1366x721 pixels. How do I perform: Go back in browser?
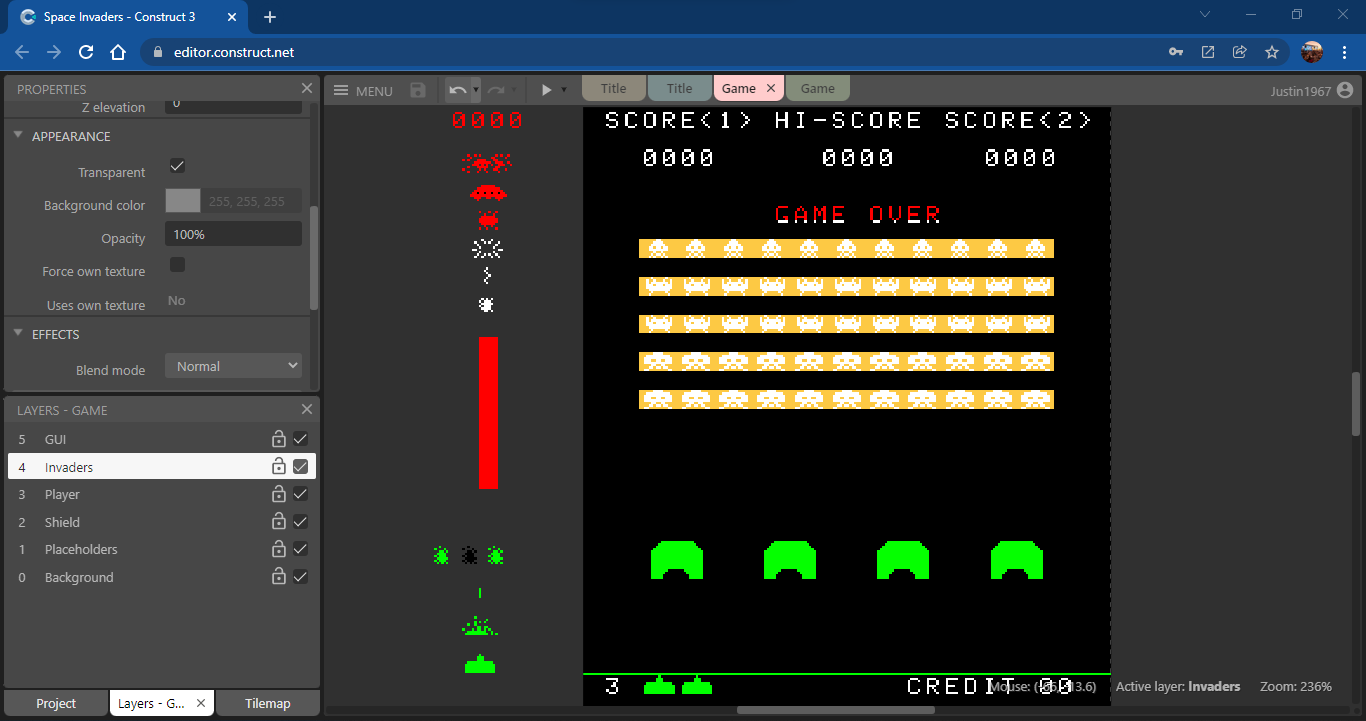(22, 52)
